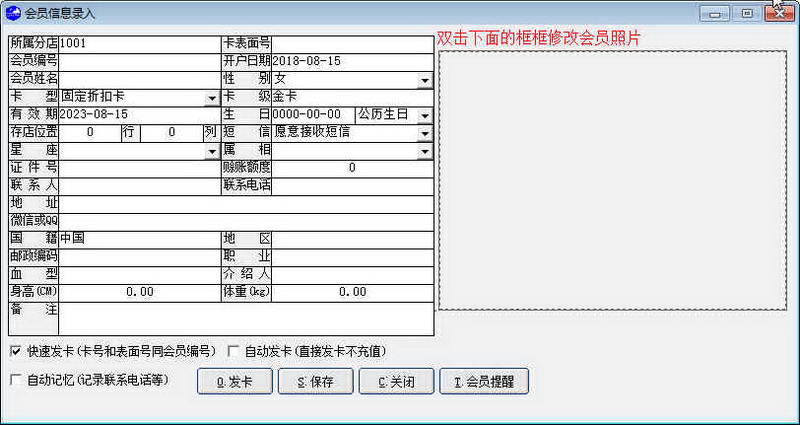Open the 性别 dropdown
The image size is (800, 425).
point(425,80)
